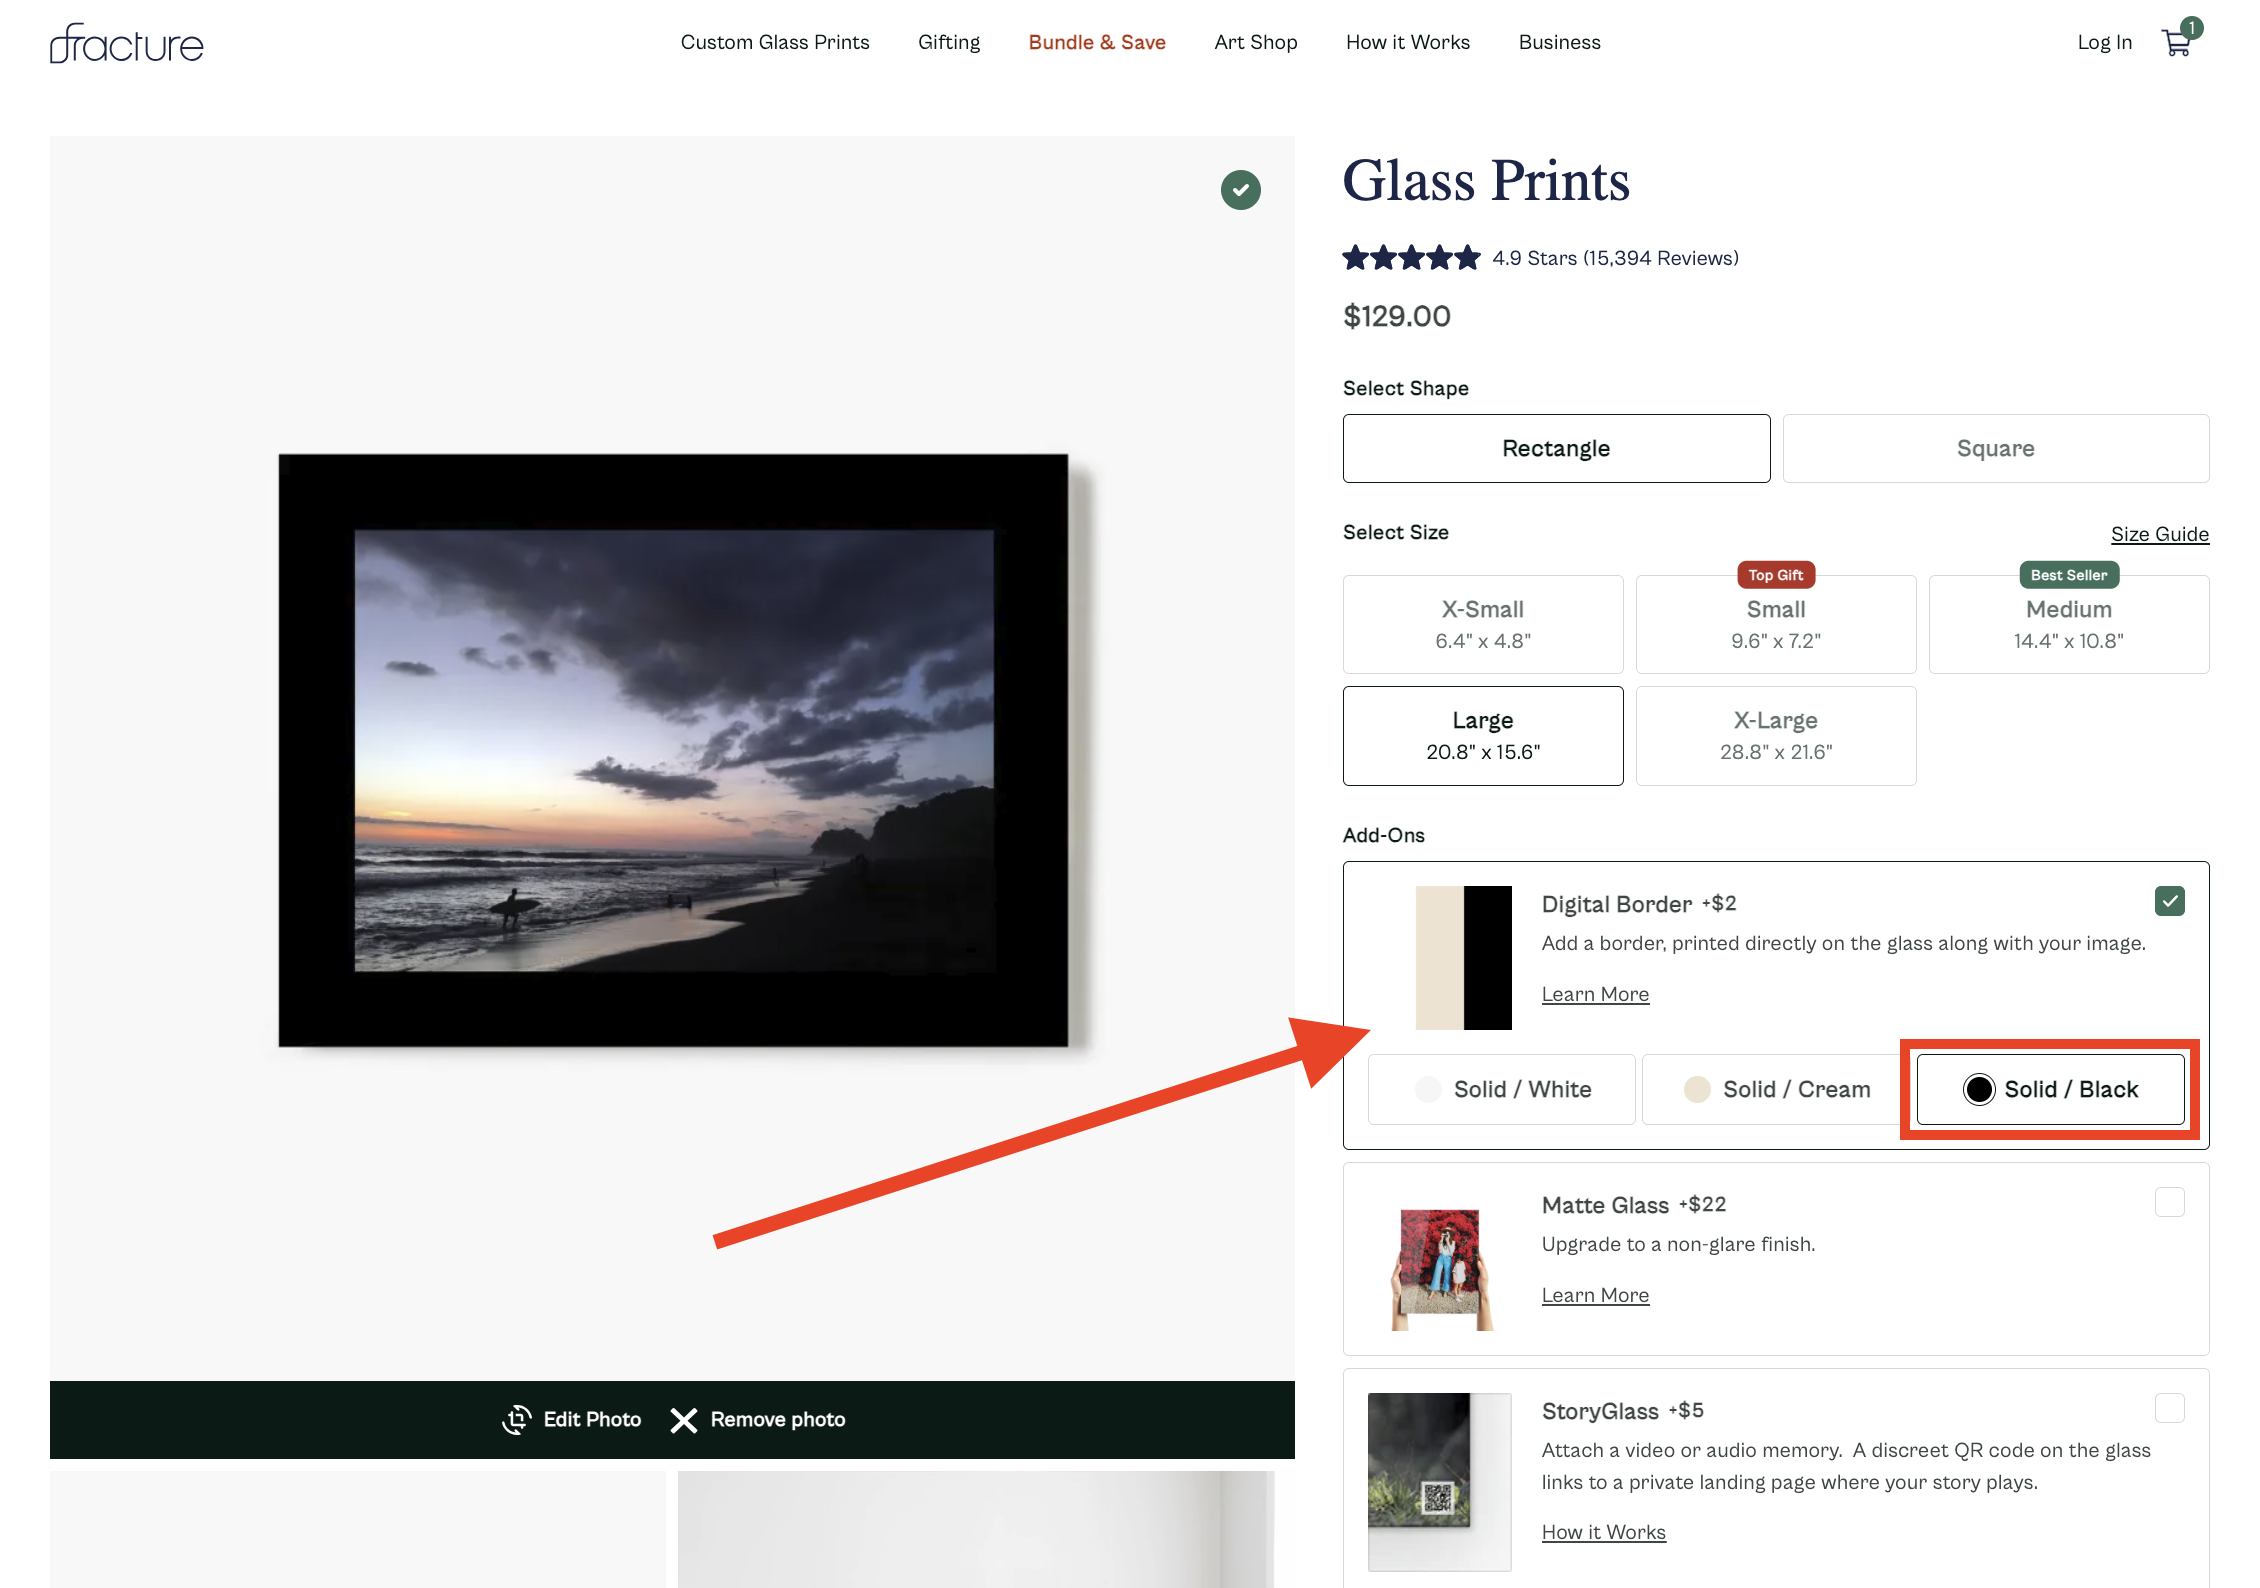This screenshot has height=1588, width=2260.
Task: Uncheck the Digital Border checkbox
Action: (2169, 901)
